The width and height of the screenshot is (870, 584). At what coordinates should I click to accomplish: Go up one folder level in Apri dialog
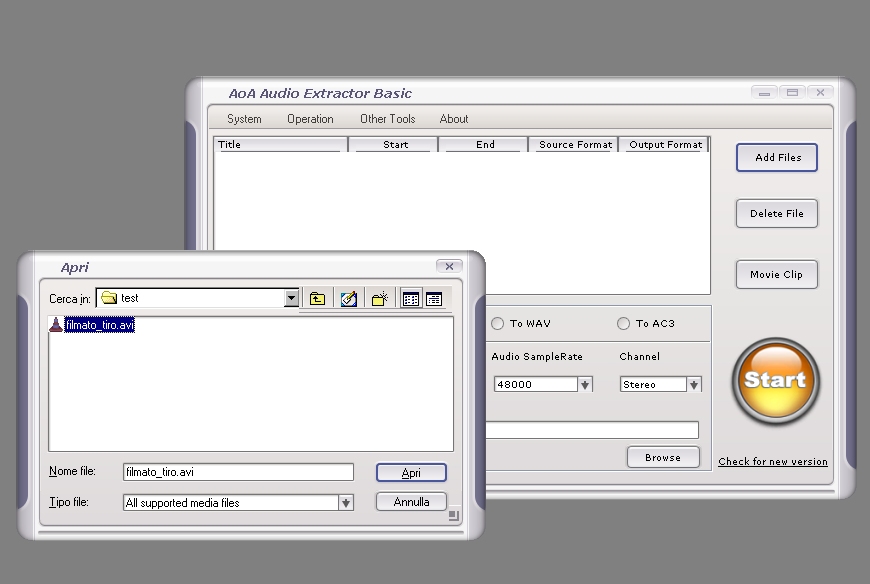(x=317, y=299)
